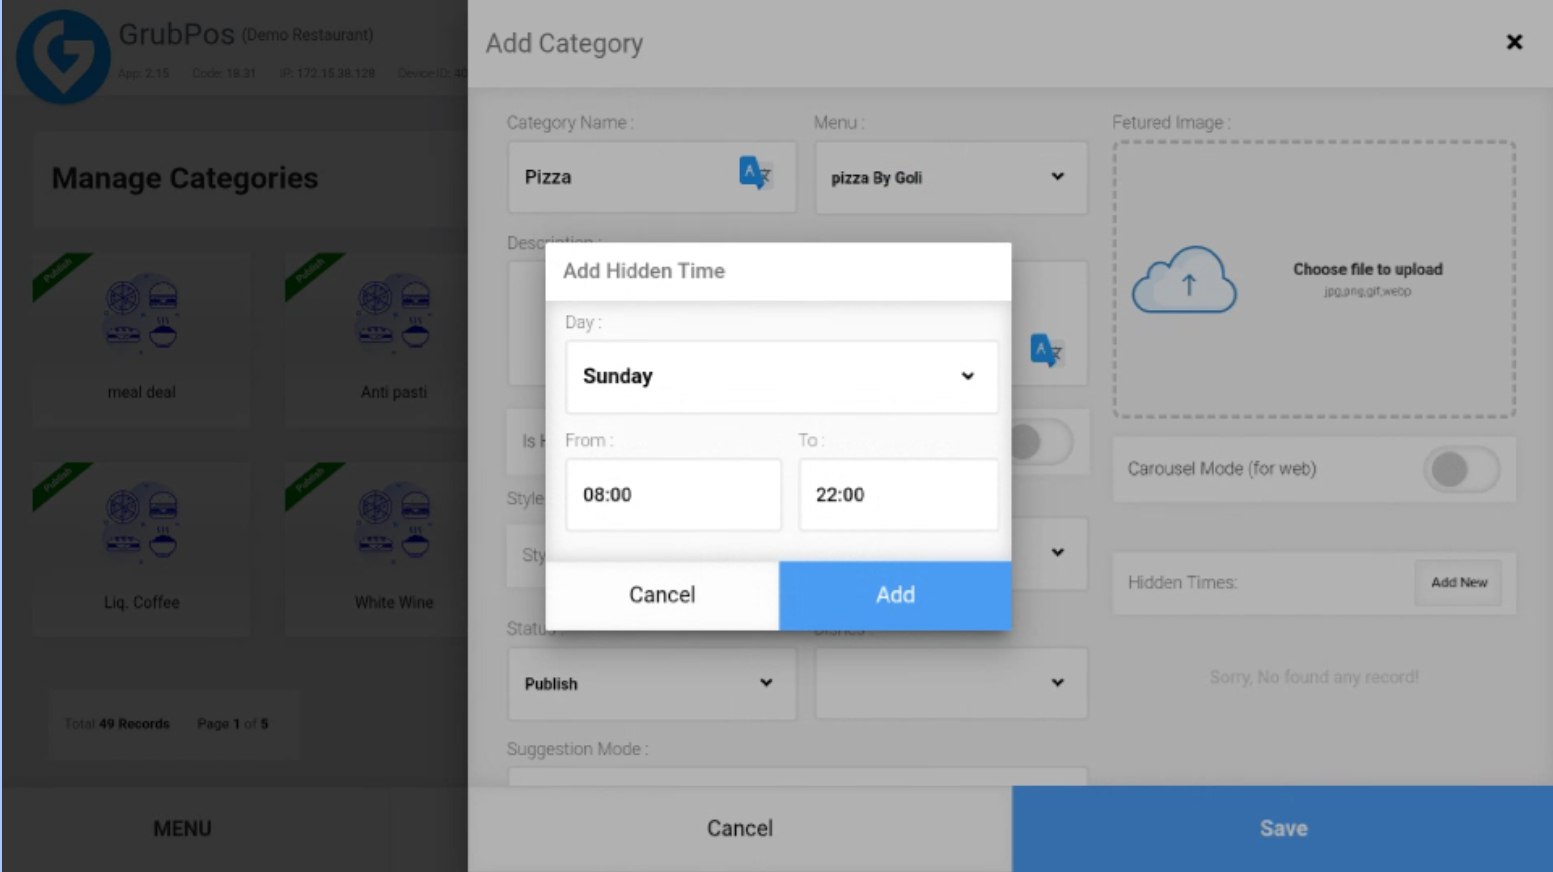Click the Sorry, No found any record text
The height and width of the screenshot is (872, 1553).
tap(1314, 677)
